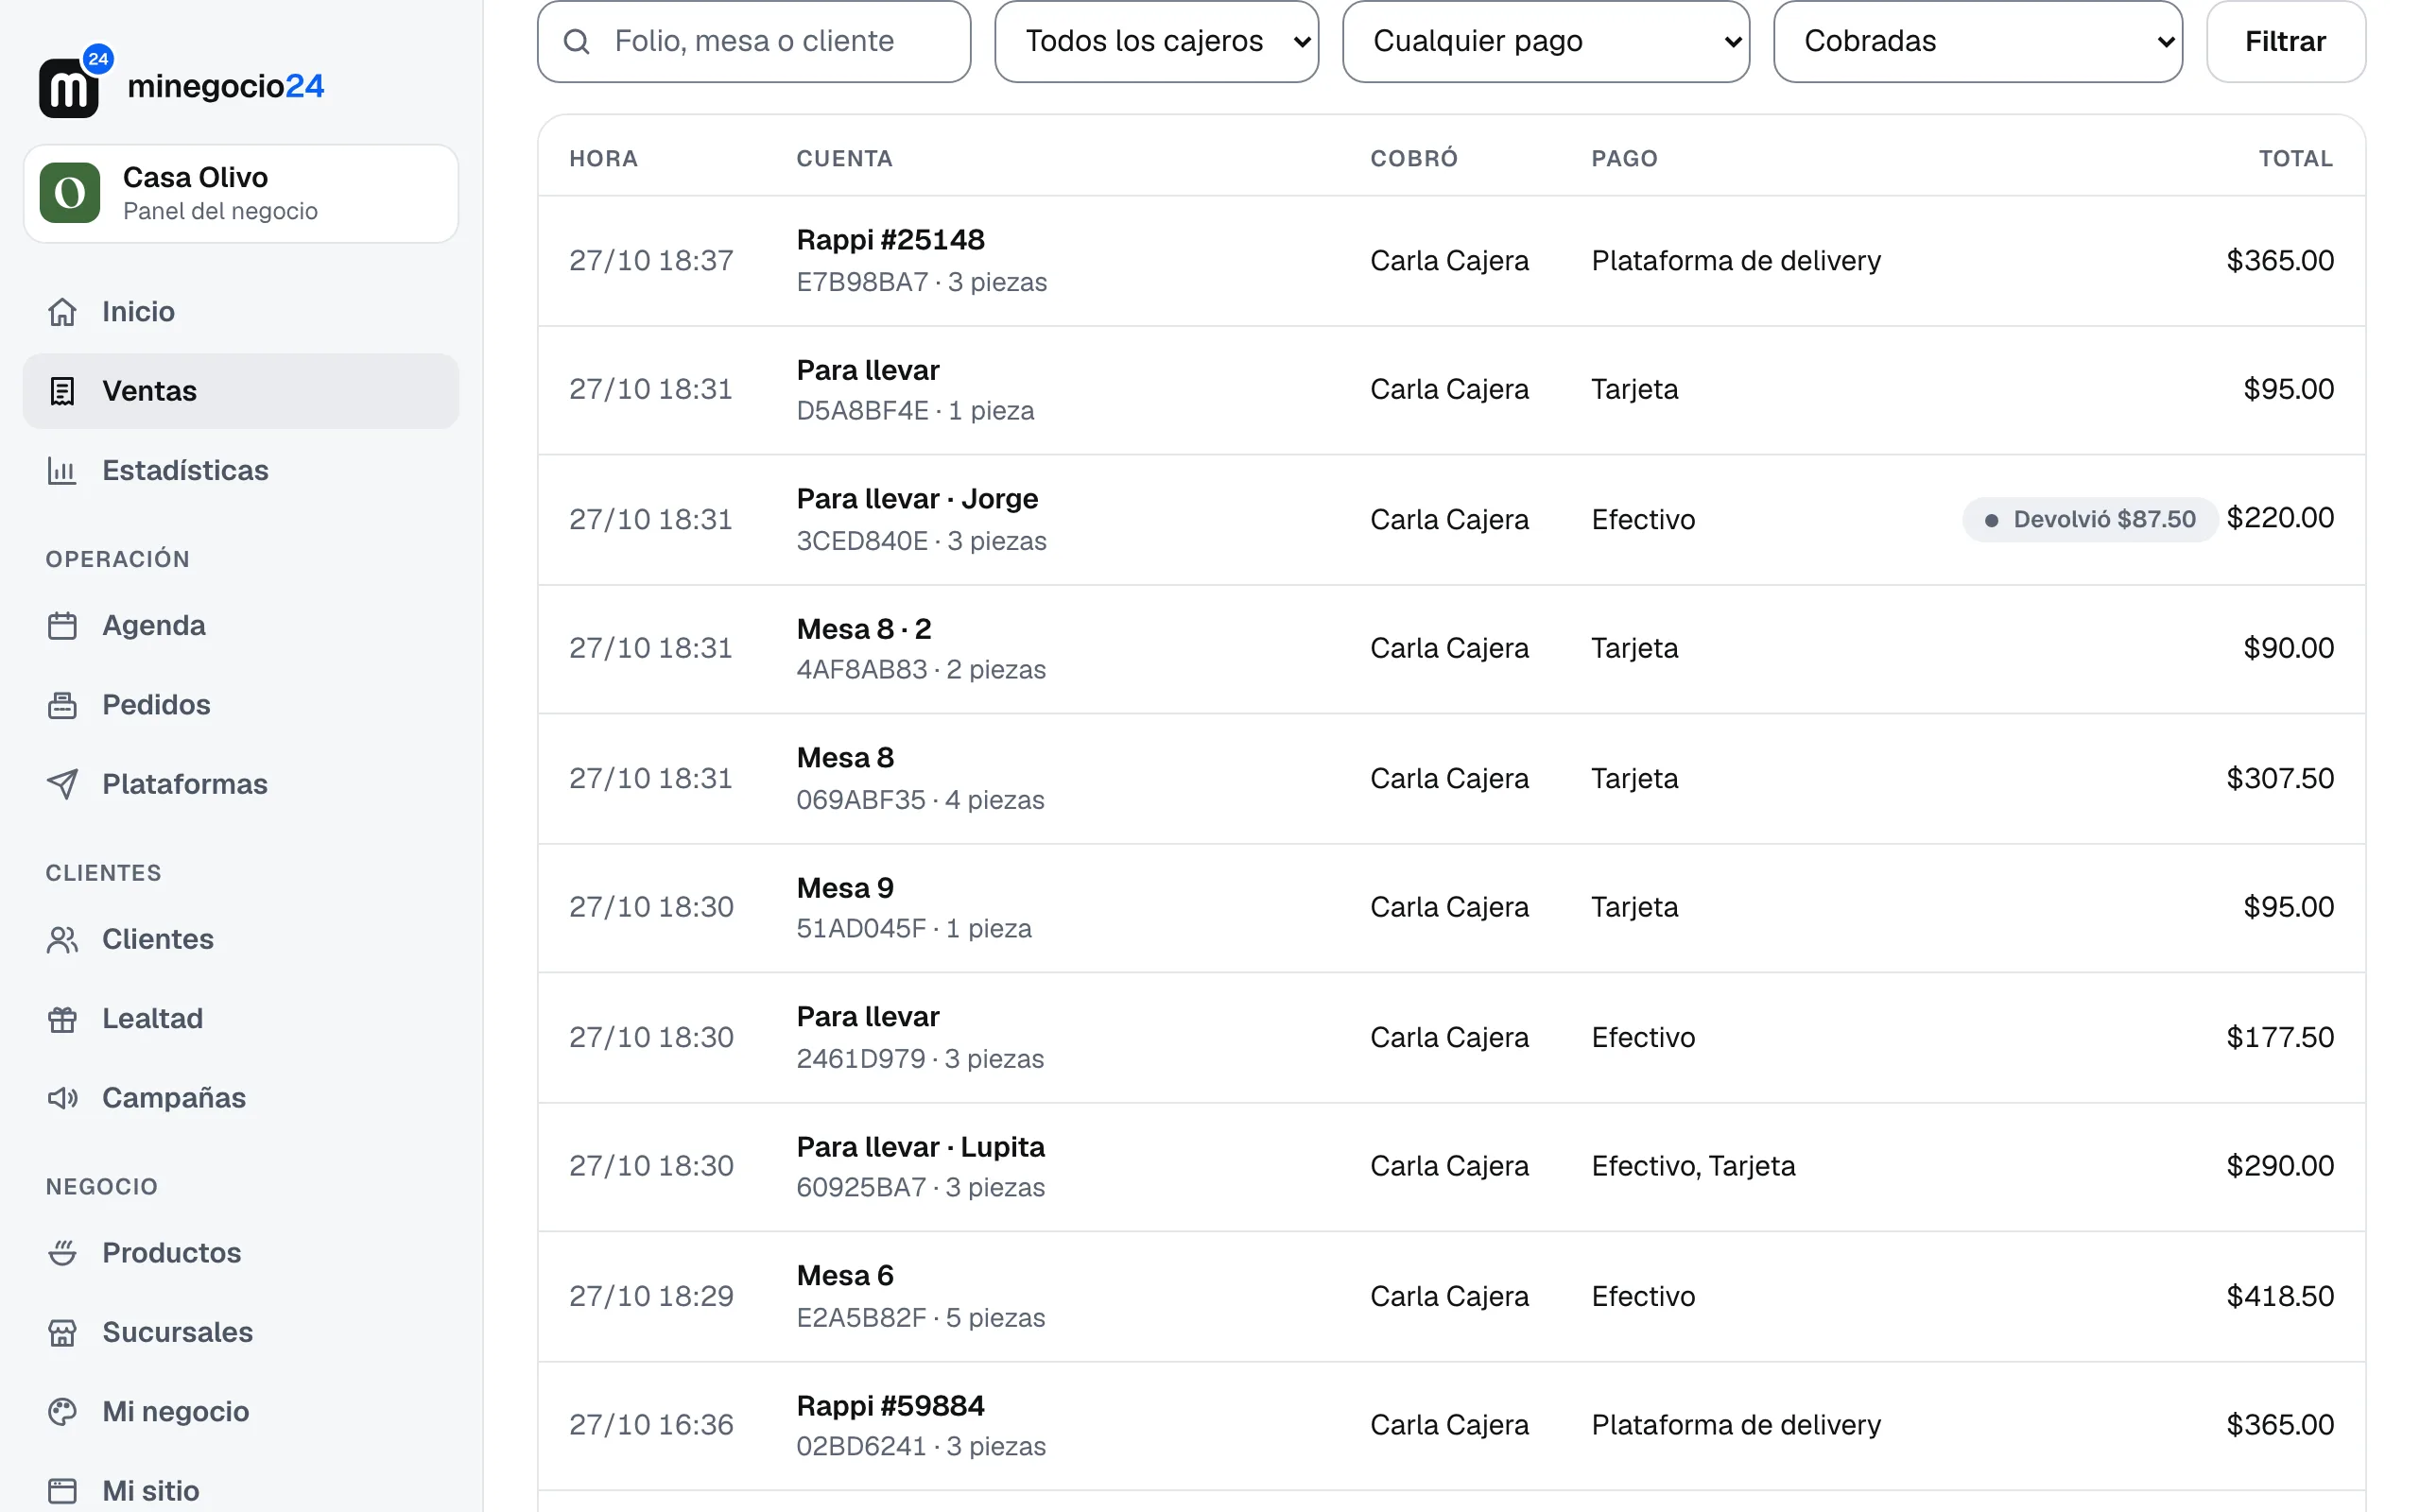Open the Casa Olivo business panel card

point(241,193)
